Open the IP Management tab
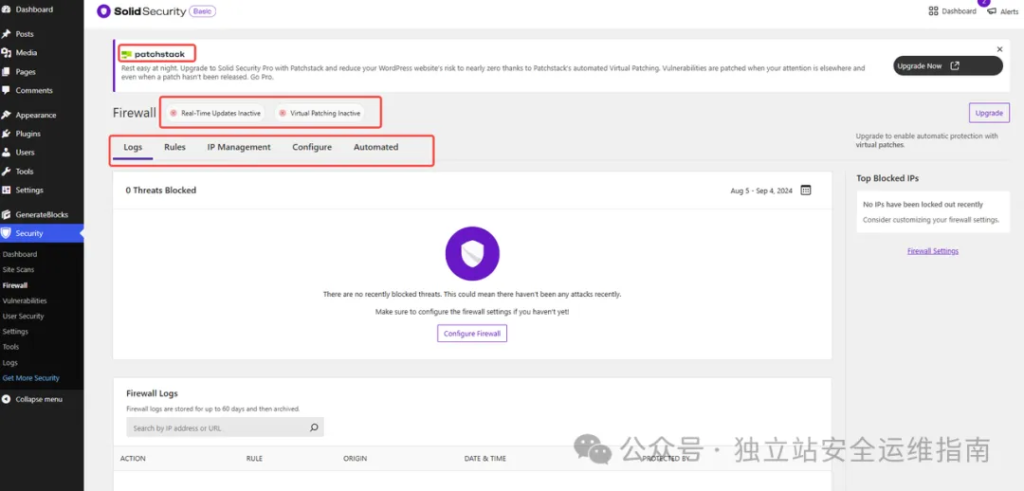1024x491 pixels. click(239, 148)
